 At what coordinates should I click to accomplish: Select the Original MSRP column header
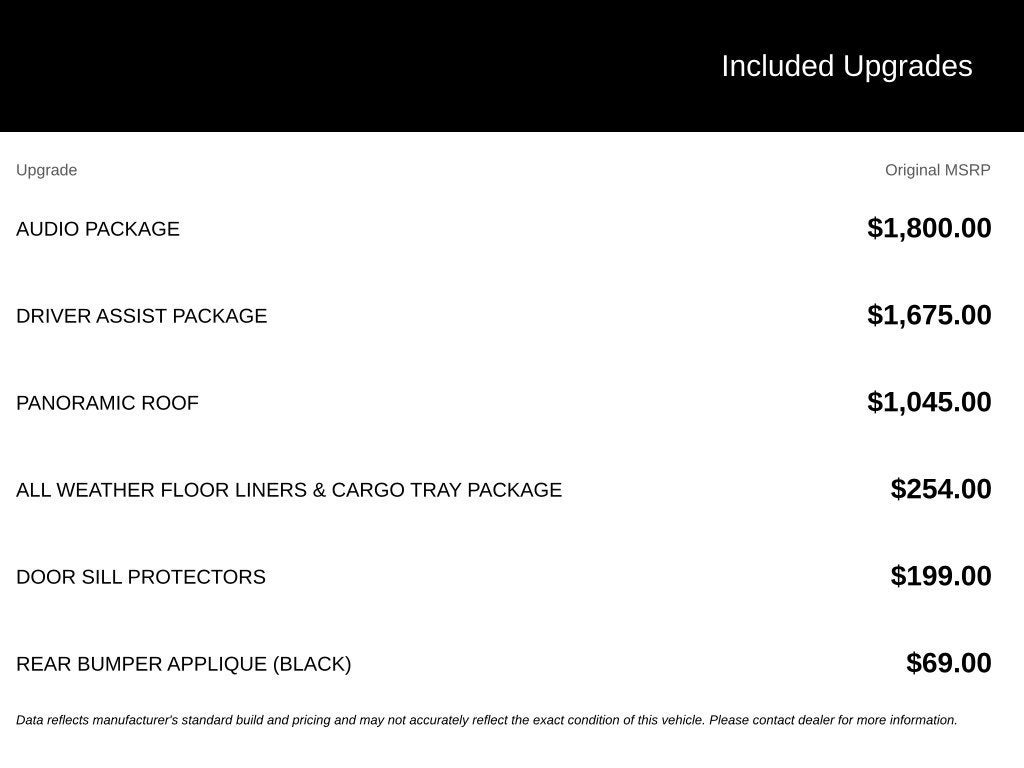938,170
